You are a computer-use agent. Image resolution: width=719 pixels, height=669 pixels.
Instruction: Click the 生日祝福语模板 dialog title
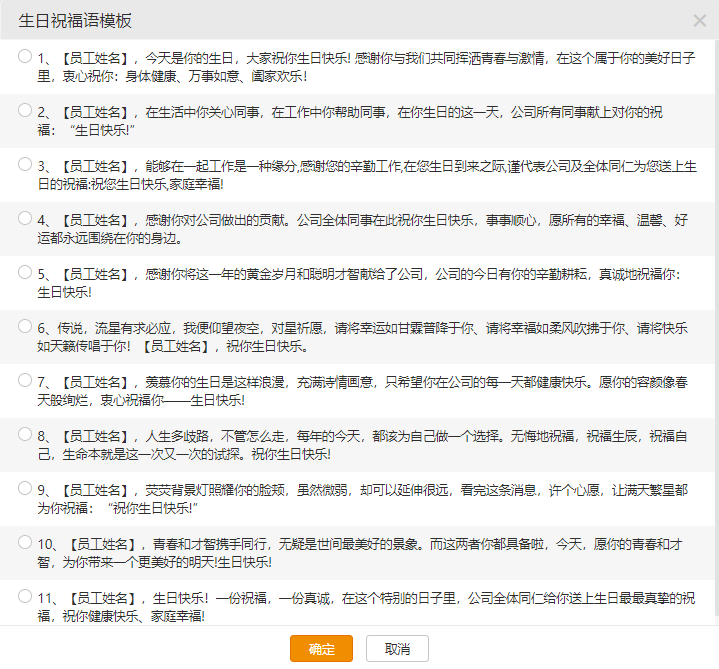tap(75, 21)
